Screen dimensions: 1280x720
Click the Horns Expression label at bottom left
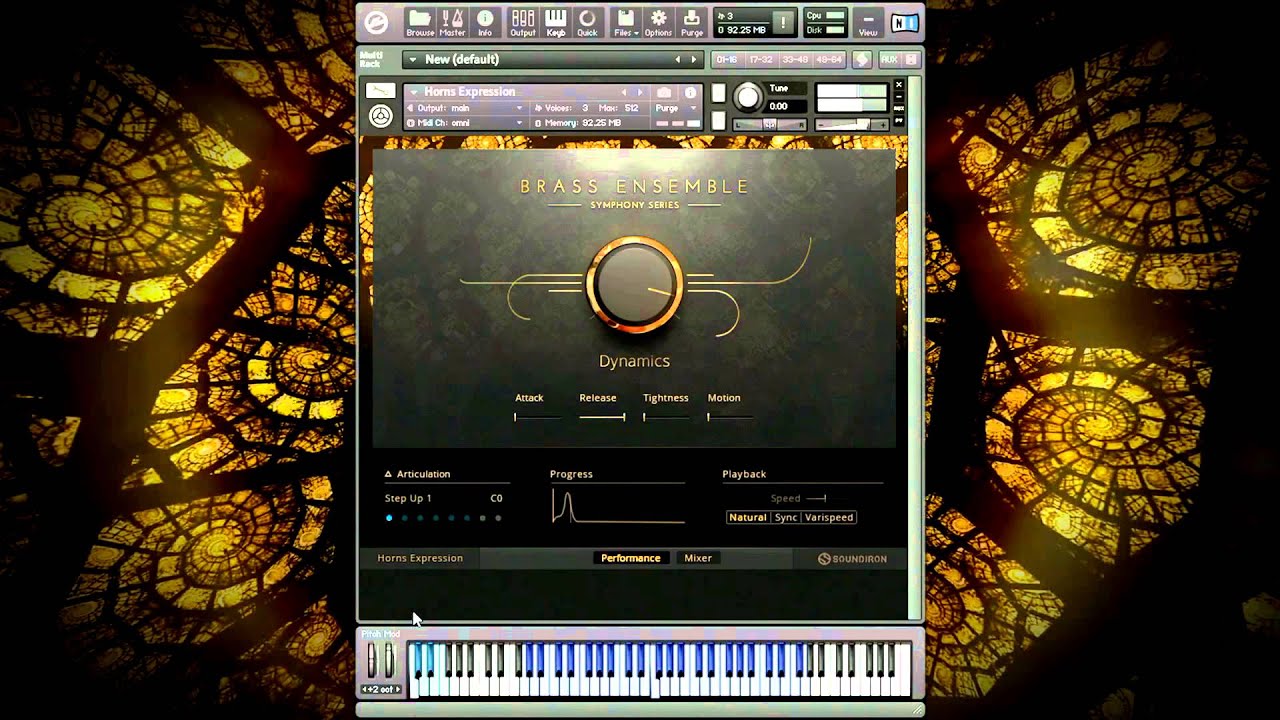[x=420, y=558]
